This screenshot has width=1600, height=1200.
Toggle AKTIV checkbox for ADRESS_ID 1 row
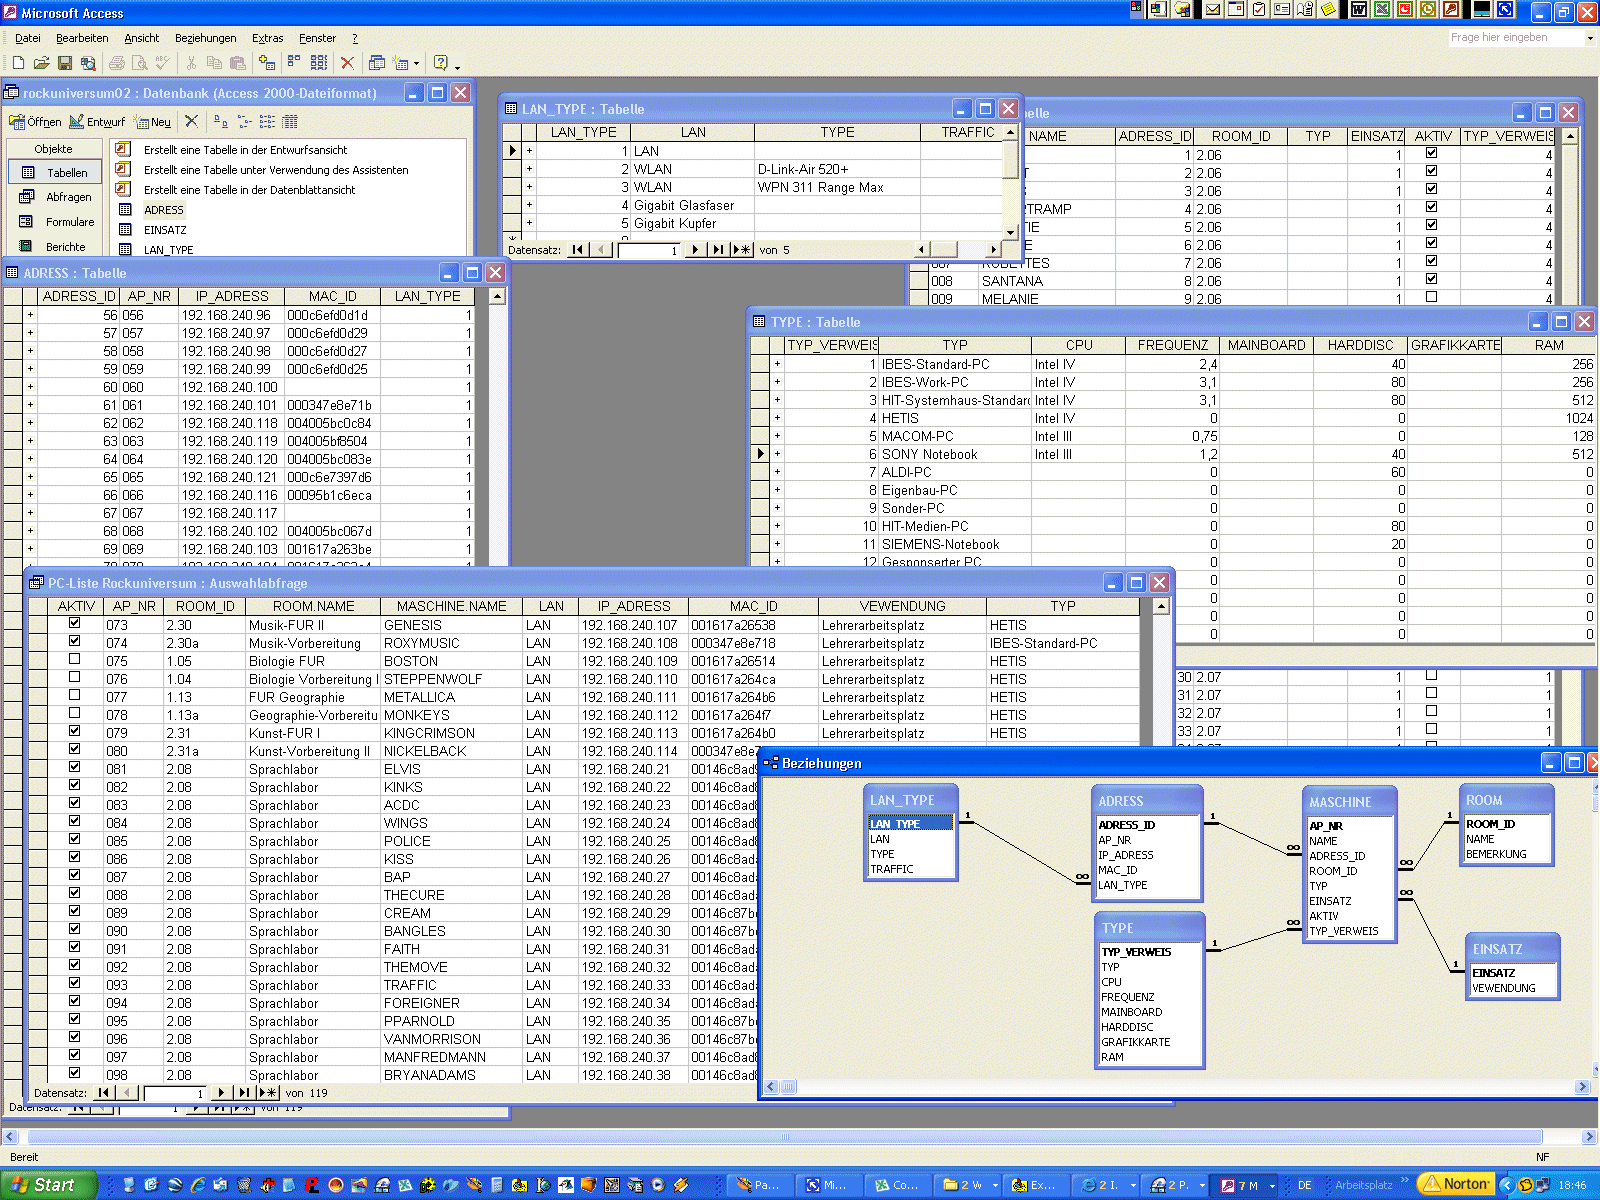pyautogui.click(x=1431, y=153)
